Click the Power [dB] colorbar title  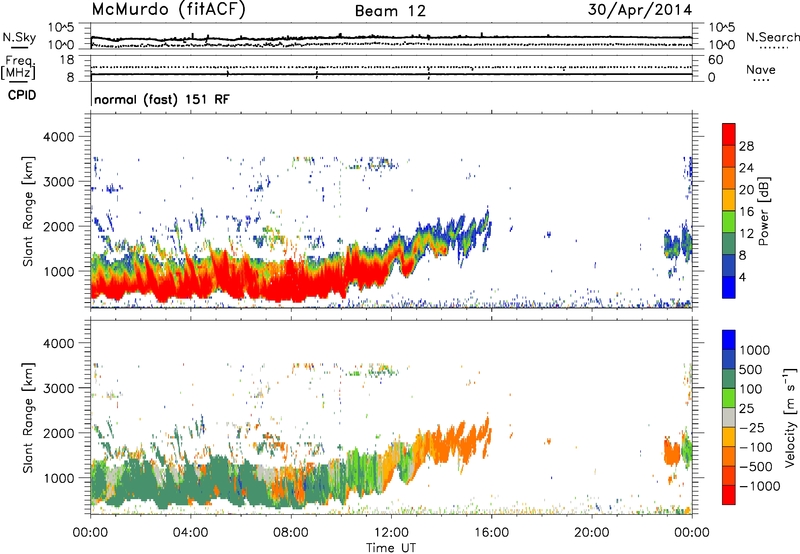(x=763, y=211)
